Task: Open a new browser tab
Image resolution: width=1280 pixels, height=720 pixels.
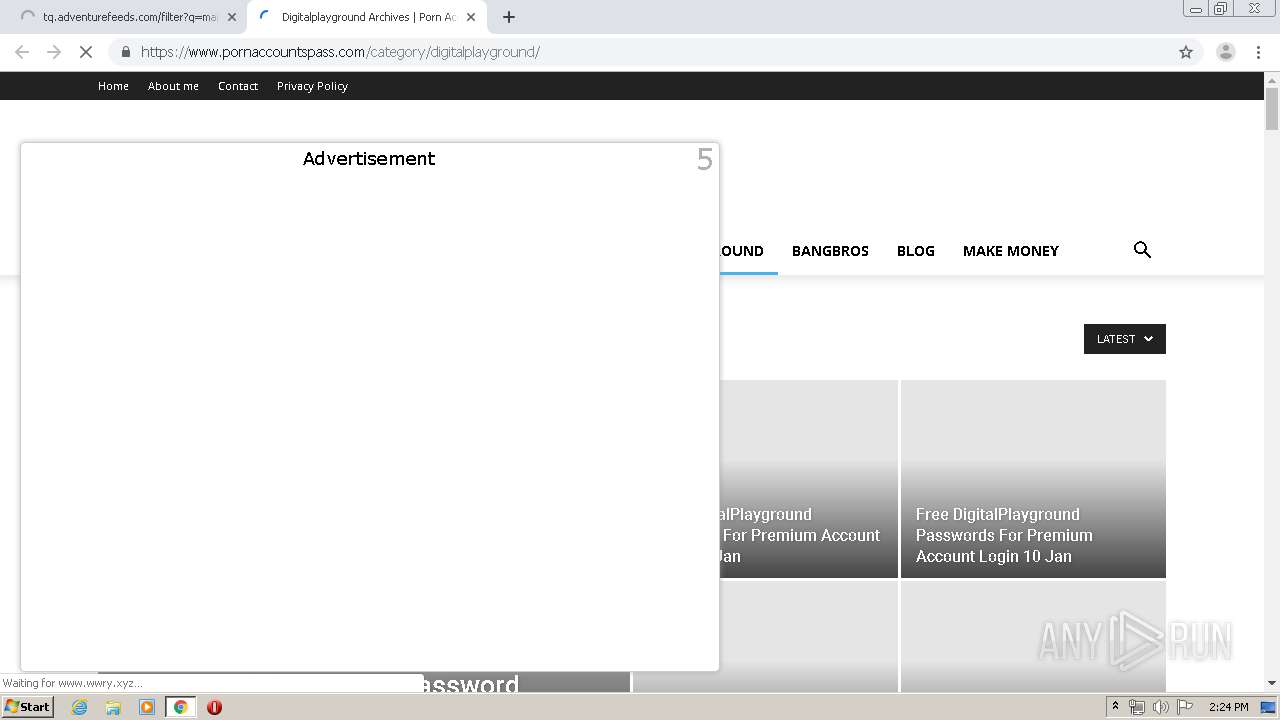Action: pos(509,17)
